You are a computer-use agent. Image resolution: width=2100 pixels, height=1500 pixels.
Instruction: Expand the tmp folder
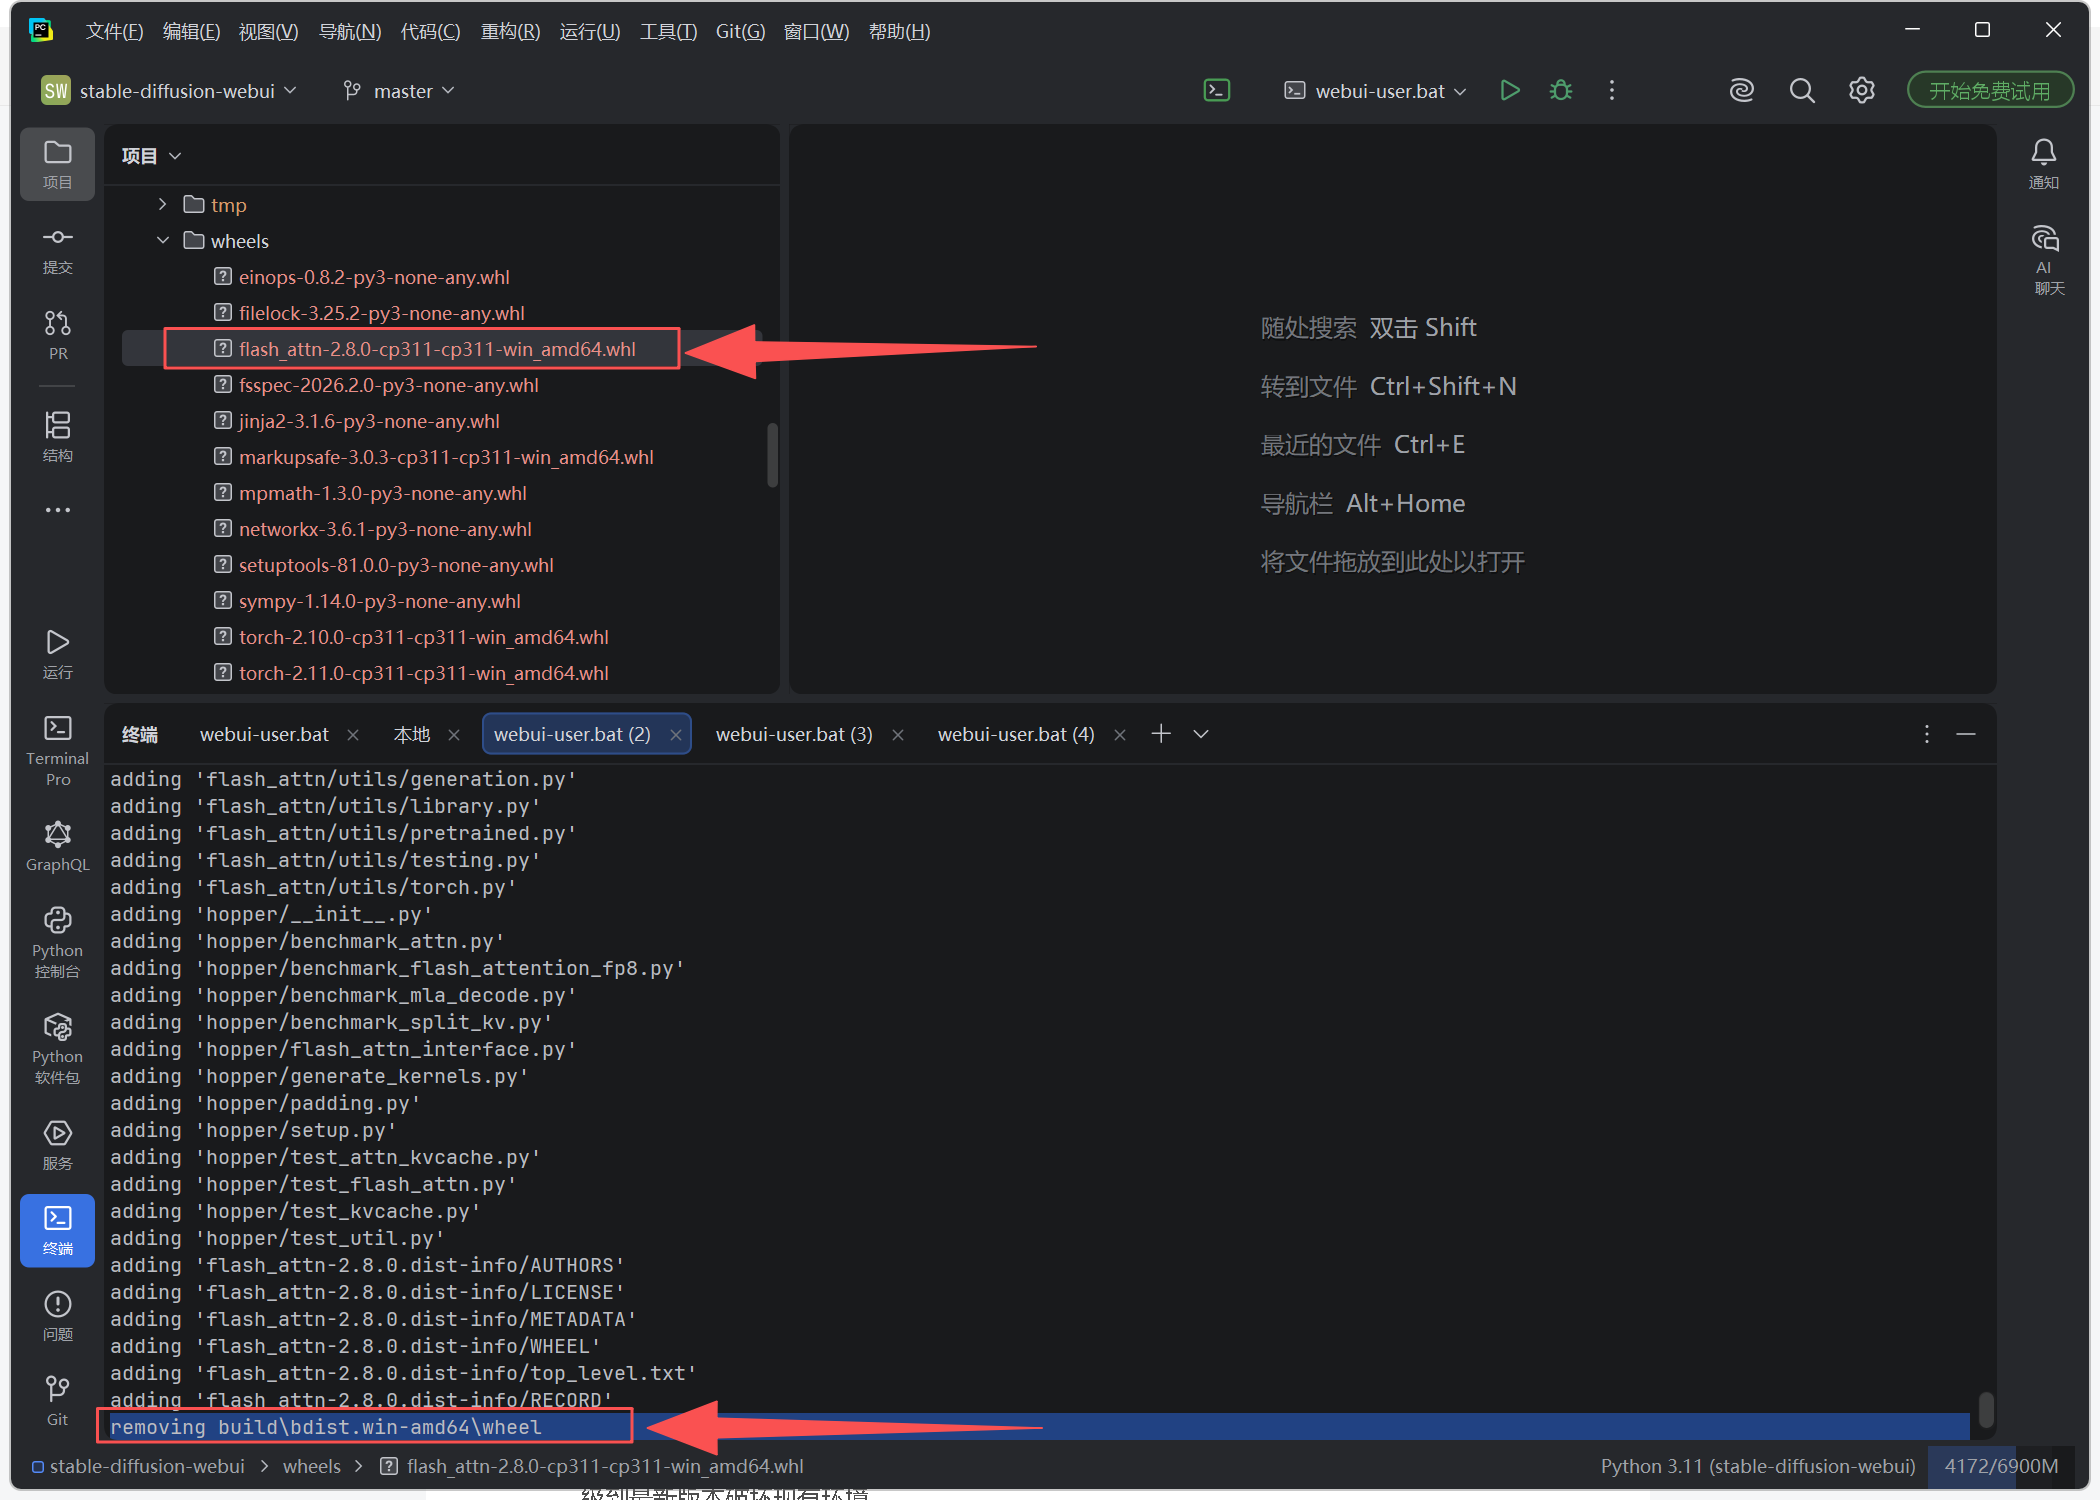[x=163, y=205]
